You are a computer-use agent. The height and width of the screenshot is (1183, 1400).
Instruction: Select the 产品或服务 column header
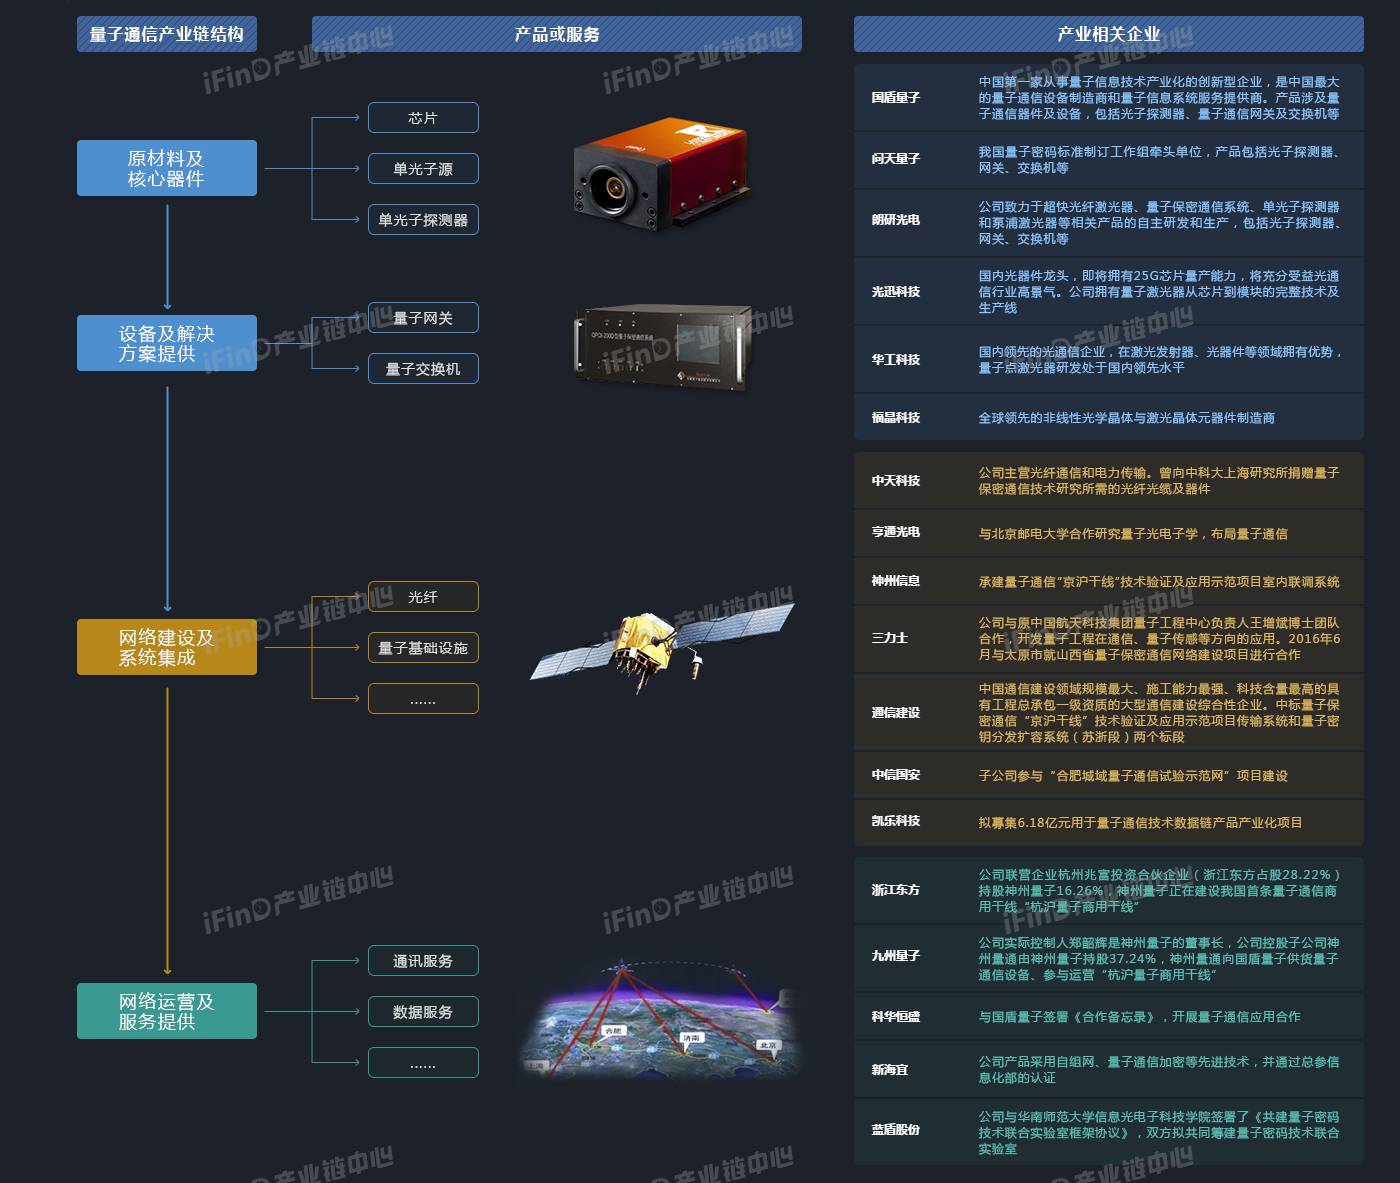pyautogui.click(x=557, y=34)
